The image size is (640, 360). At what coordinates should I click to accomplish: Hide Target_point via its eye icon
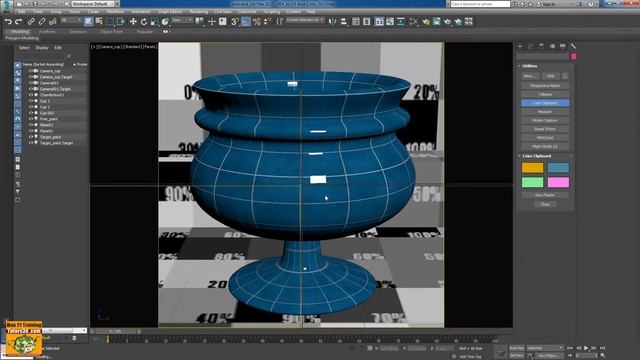click(31, 137)
